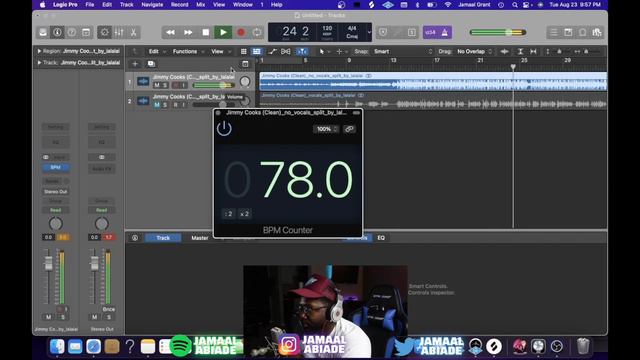
Task: Open the Library panel icon
Action: coord(43,32)
